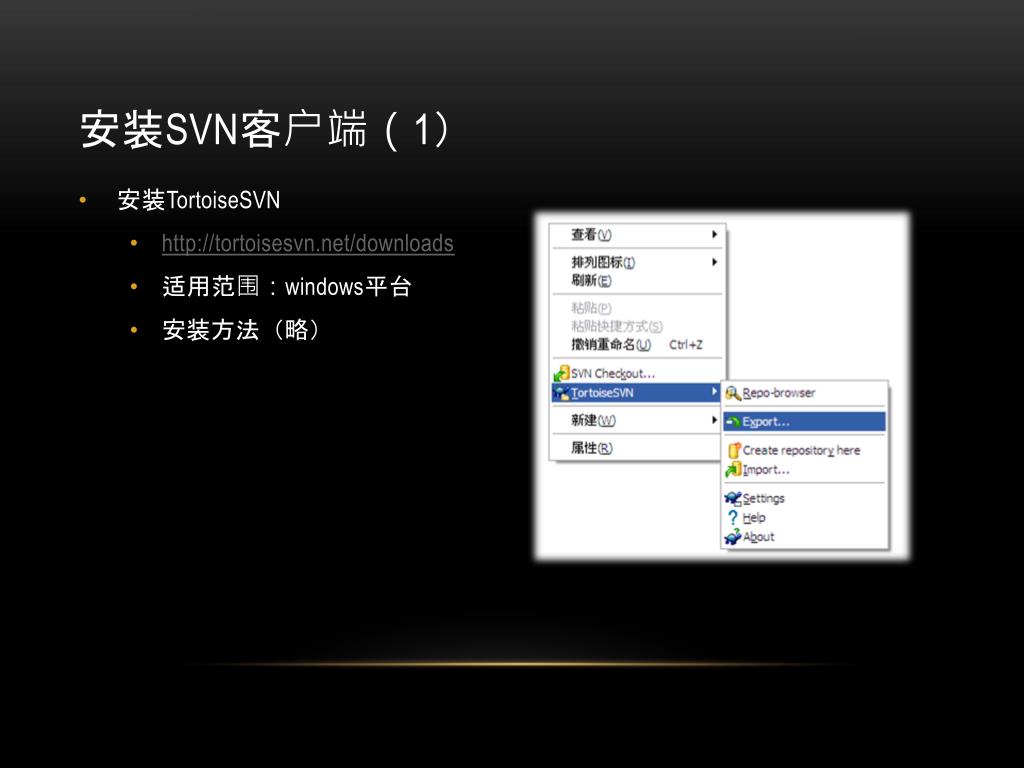Click the 安装方法（略）bullet text
Screen dimensions: 1024x768
click(x=243, y=330)
